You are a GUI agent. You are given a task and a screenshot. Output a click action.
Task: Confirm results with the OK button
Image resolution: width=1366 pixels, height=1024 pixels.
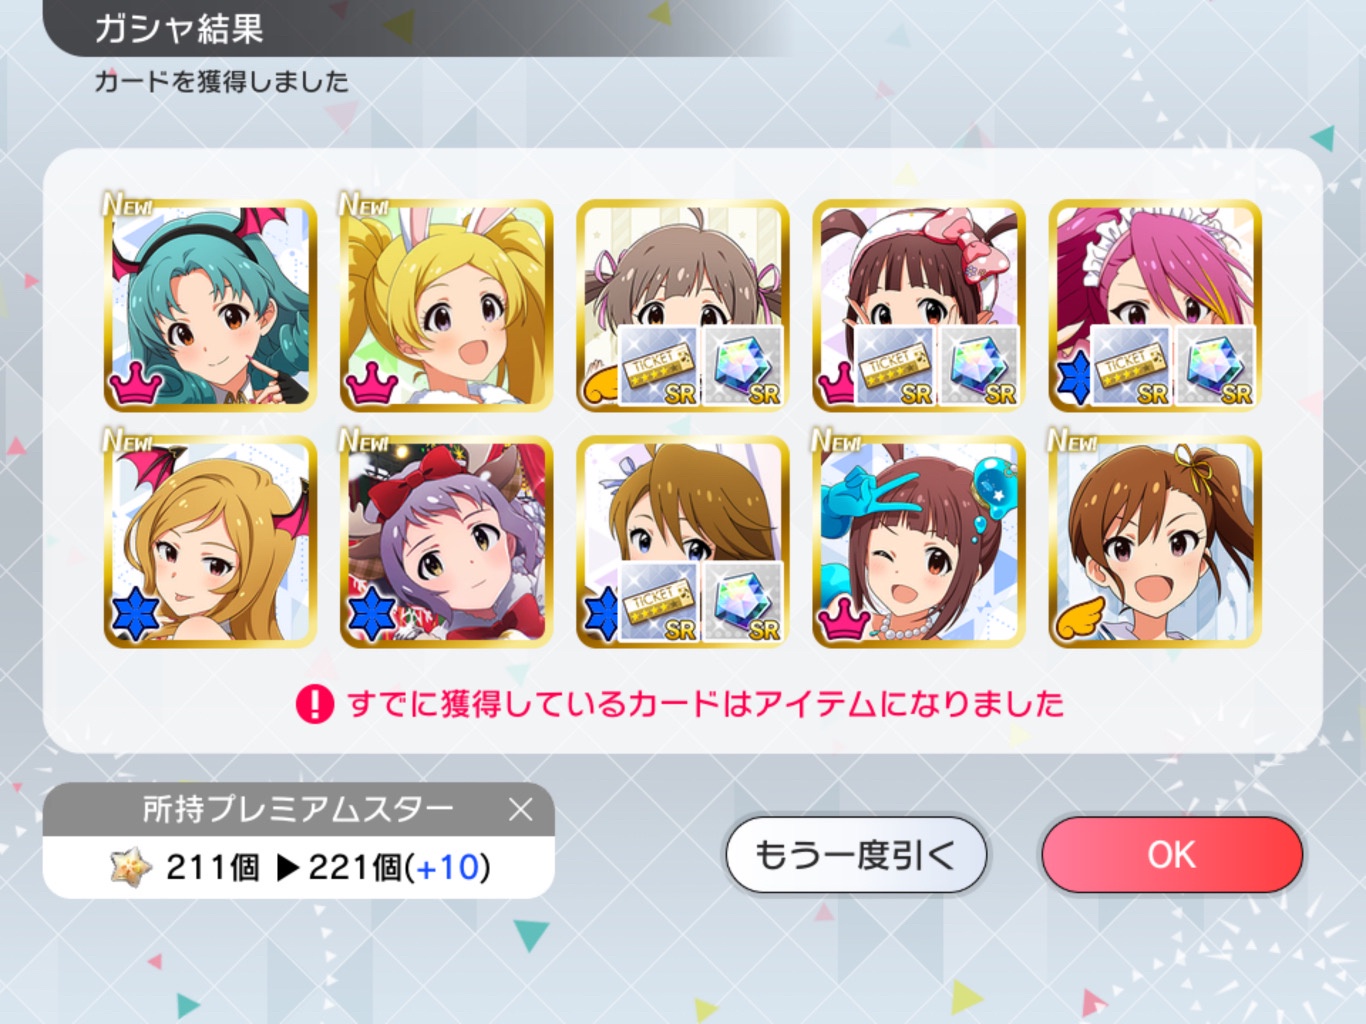tap(1172, 855)
